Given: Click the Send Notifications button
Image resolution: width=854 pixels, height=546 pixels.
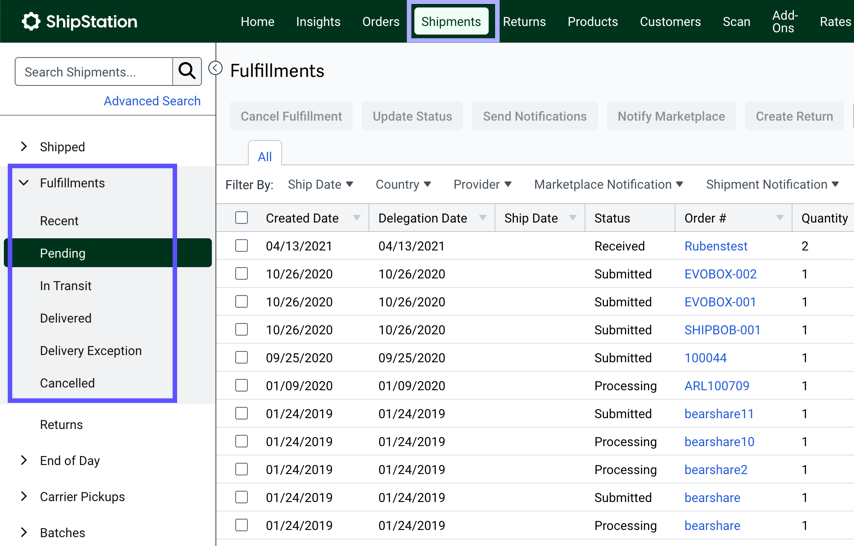Looking at the screenshot, I should pyautogui.click(x=535, y=116).
